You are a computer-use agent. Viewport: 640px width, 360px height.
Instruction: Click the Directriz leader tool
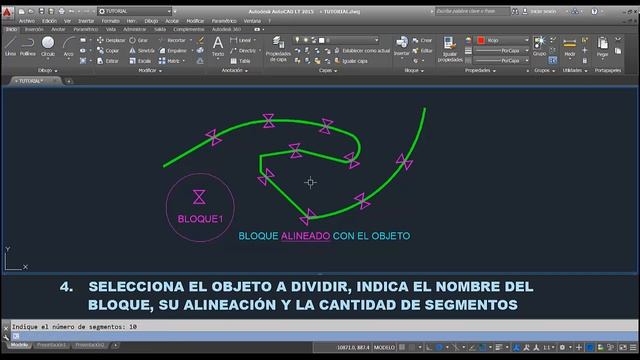243,51
